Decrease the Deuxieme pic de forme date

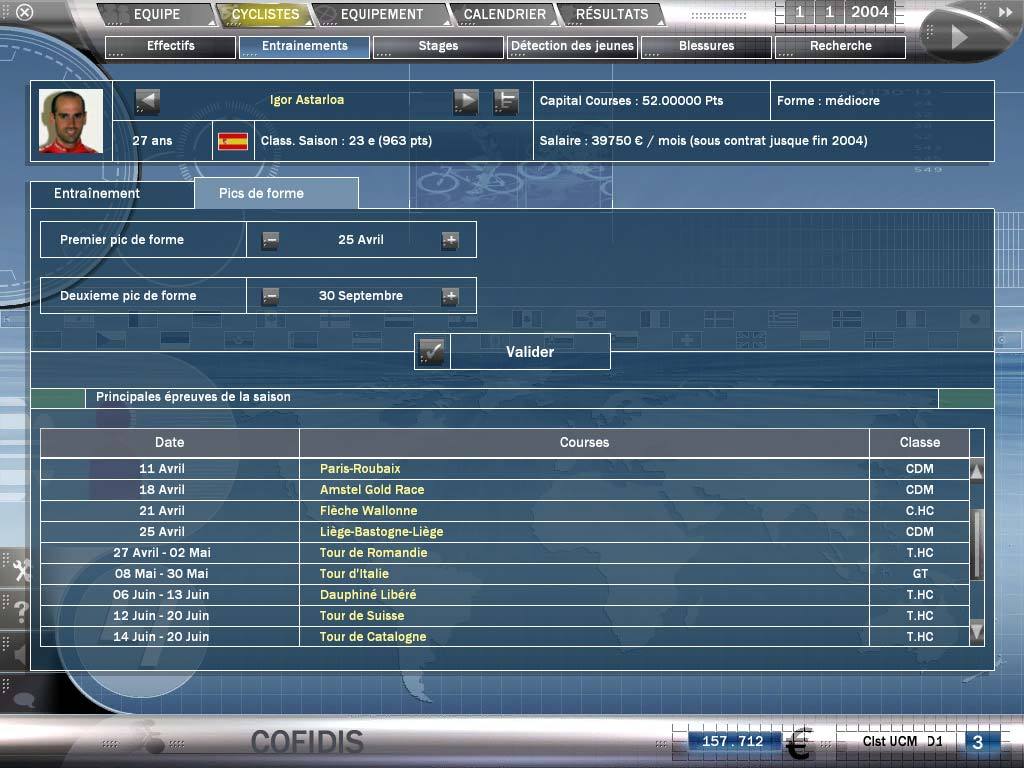coord(270,296)
